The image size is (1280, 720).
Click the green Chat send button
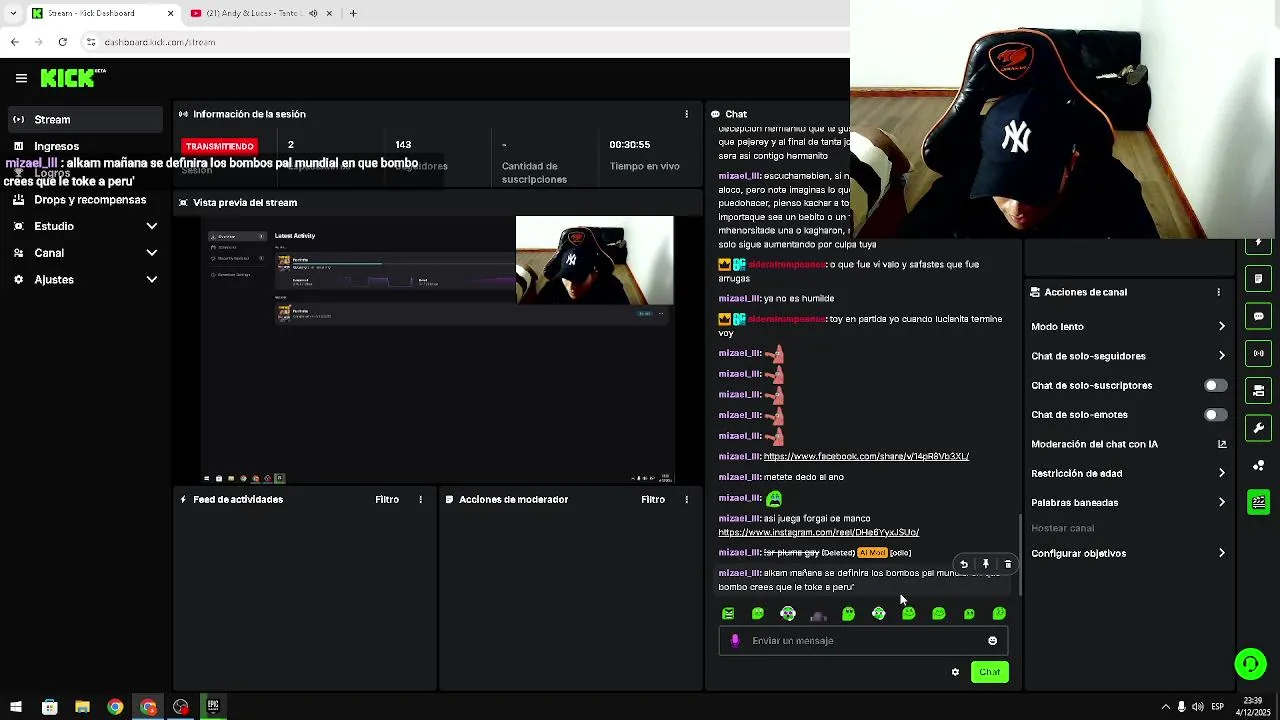pos(989,672)
